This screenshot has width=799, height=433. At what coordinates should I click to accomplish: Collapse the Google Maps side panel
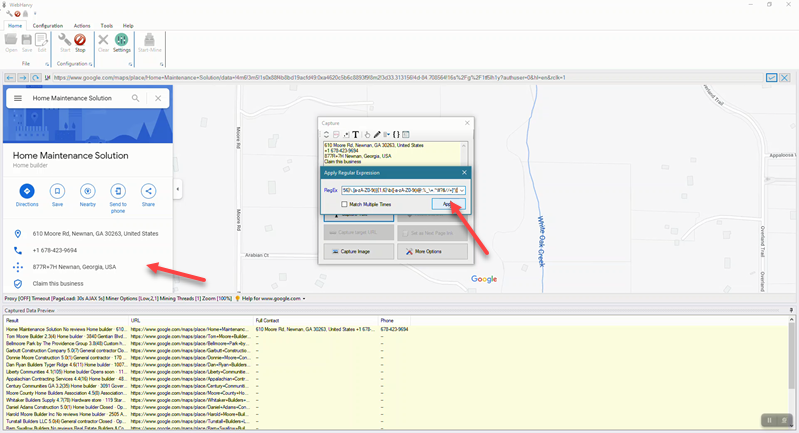[x=177, y=189]
